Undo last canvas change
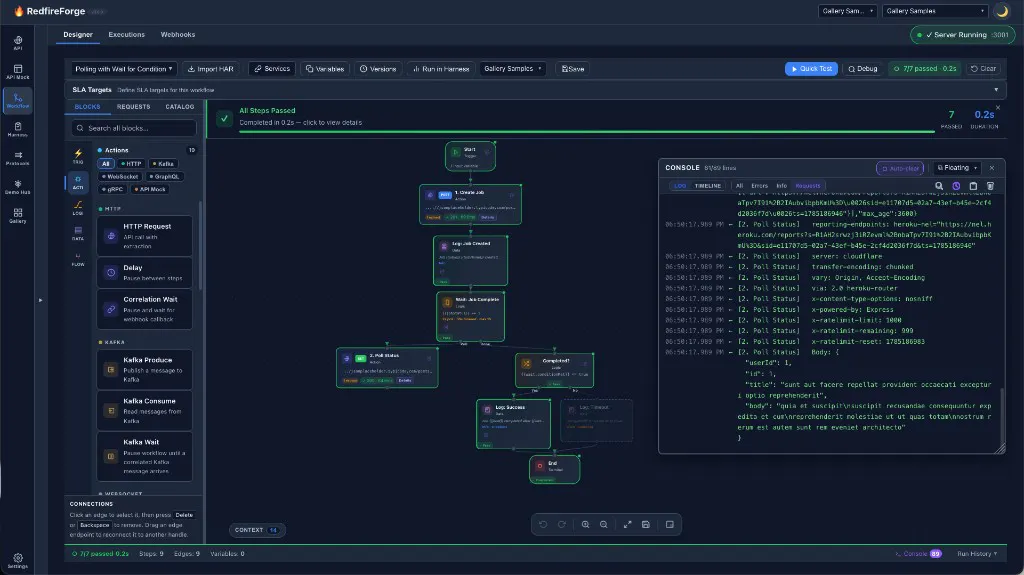 coord(543,524)
